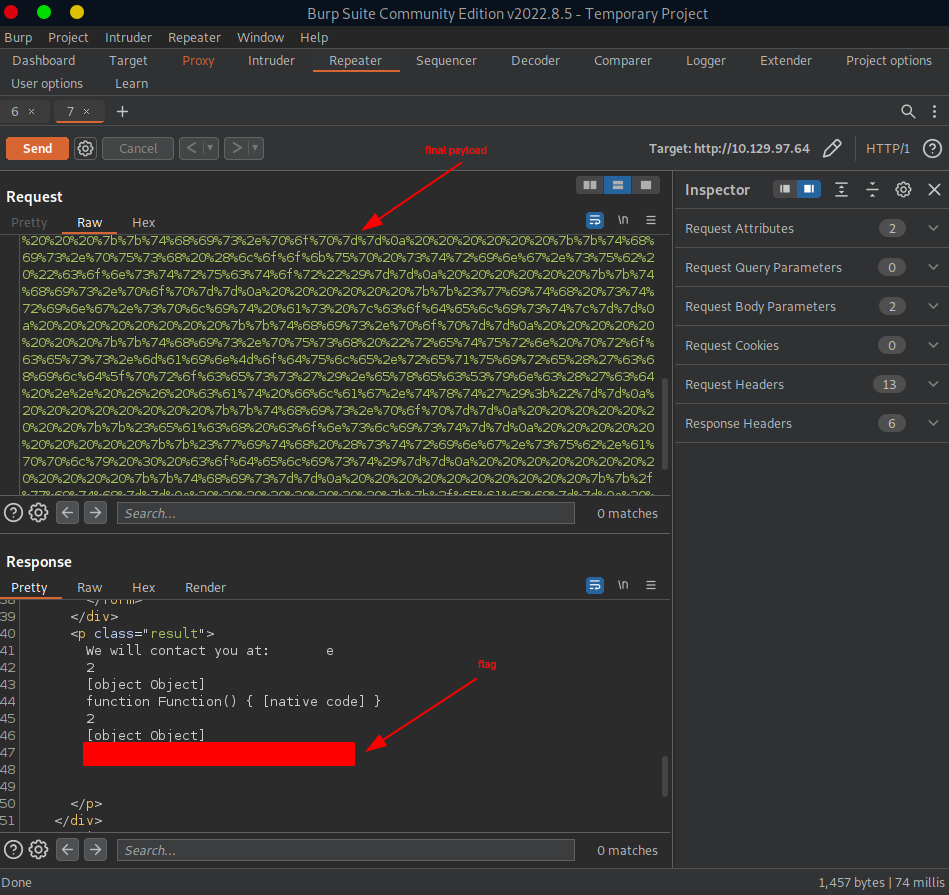Close the Inspector panel

[934, 189]
